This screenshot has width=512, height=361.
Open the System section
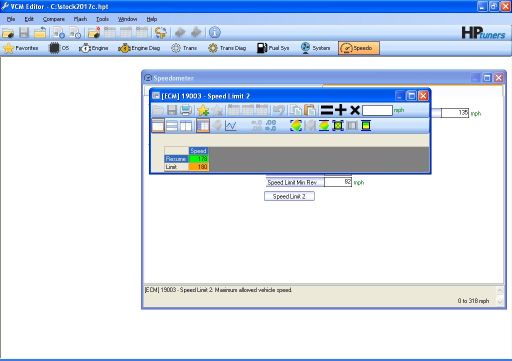[x=315, y=48]
